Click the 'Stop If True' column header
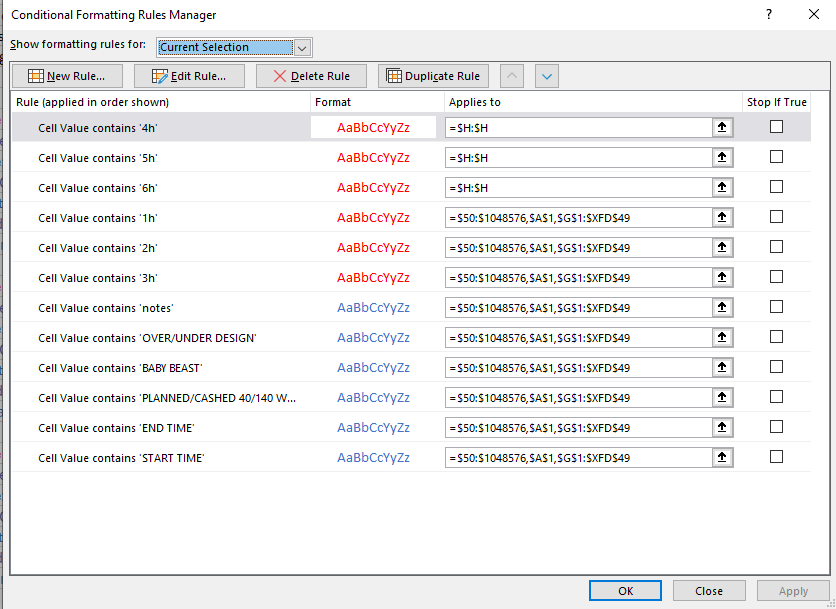Viewport: 836px width, 609px height. click(776, 102)
